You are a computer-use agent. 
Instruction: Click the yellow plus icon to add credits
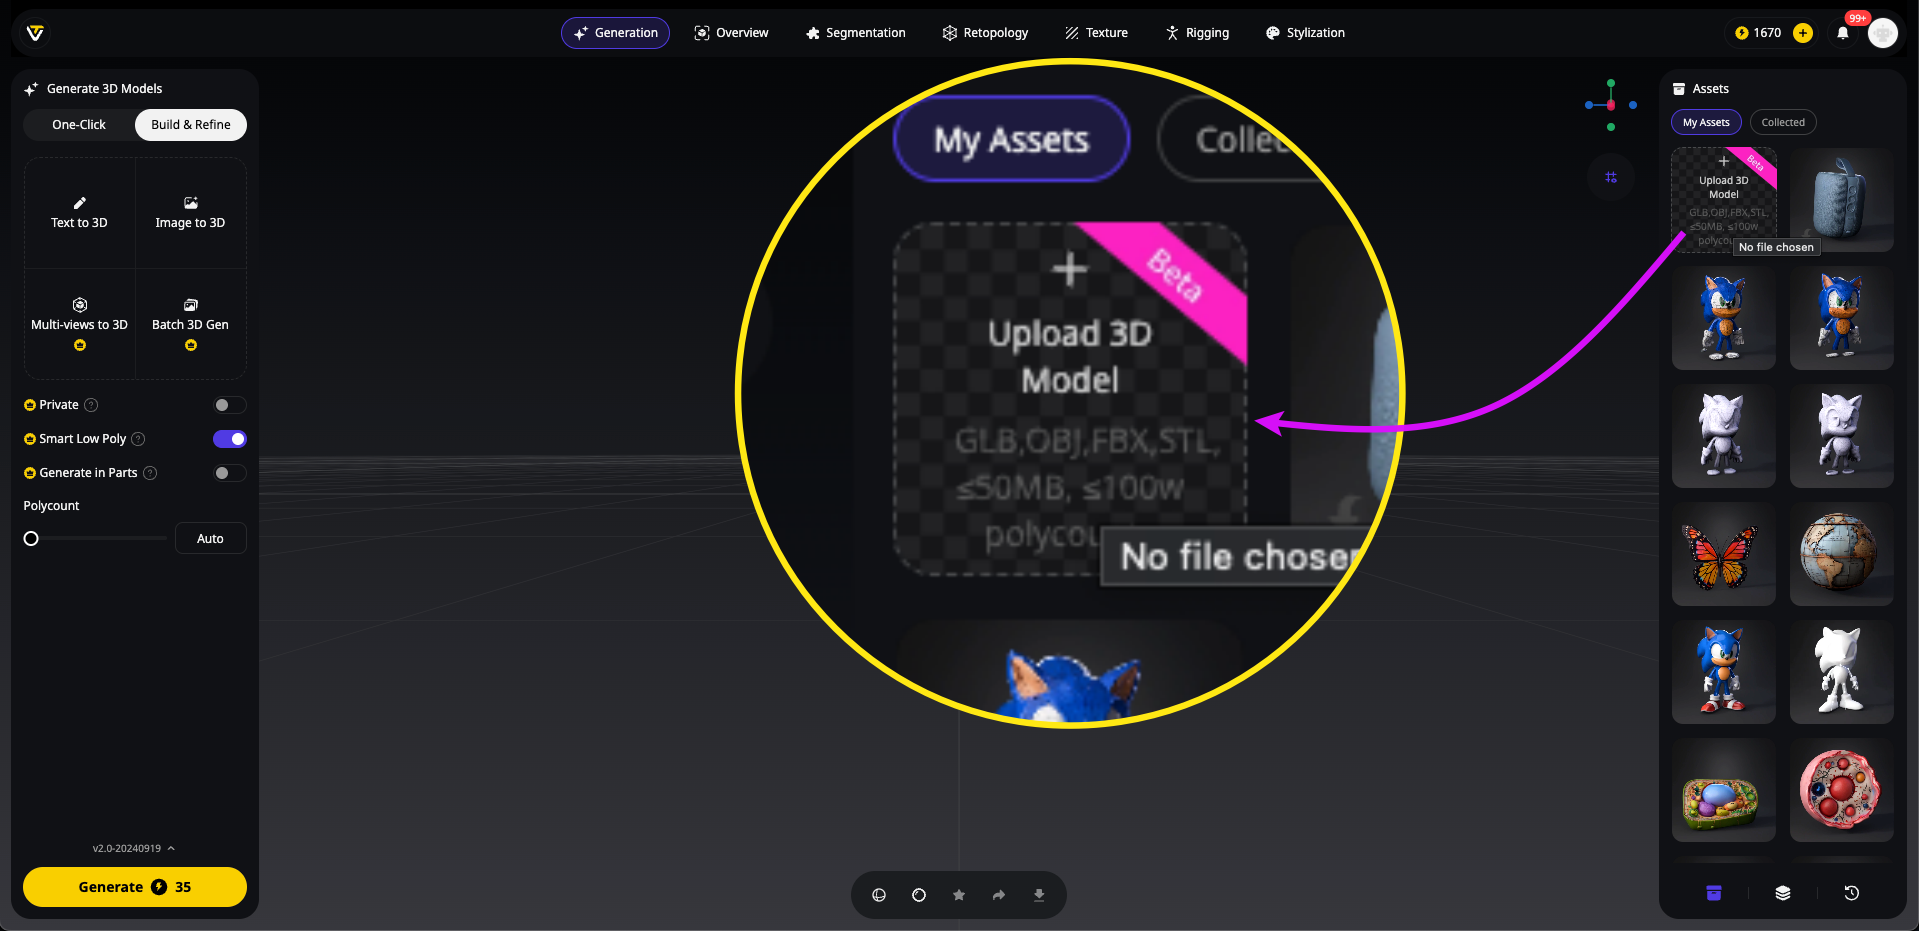coord(1803,33)
